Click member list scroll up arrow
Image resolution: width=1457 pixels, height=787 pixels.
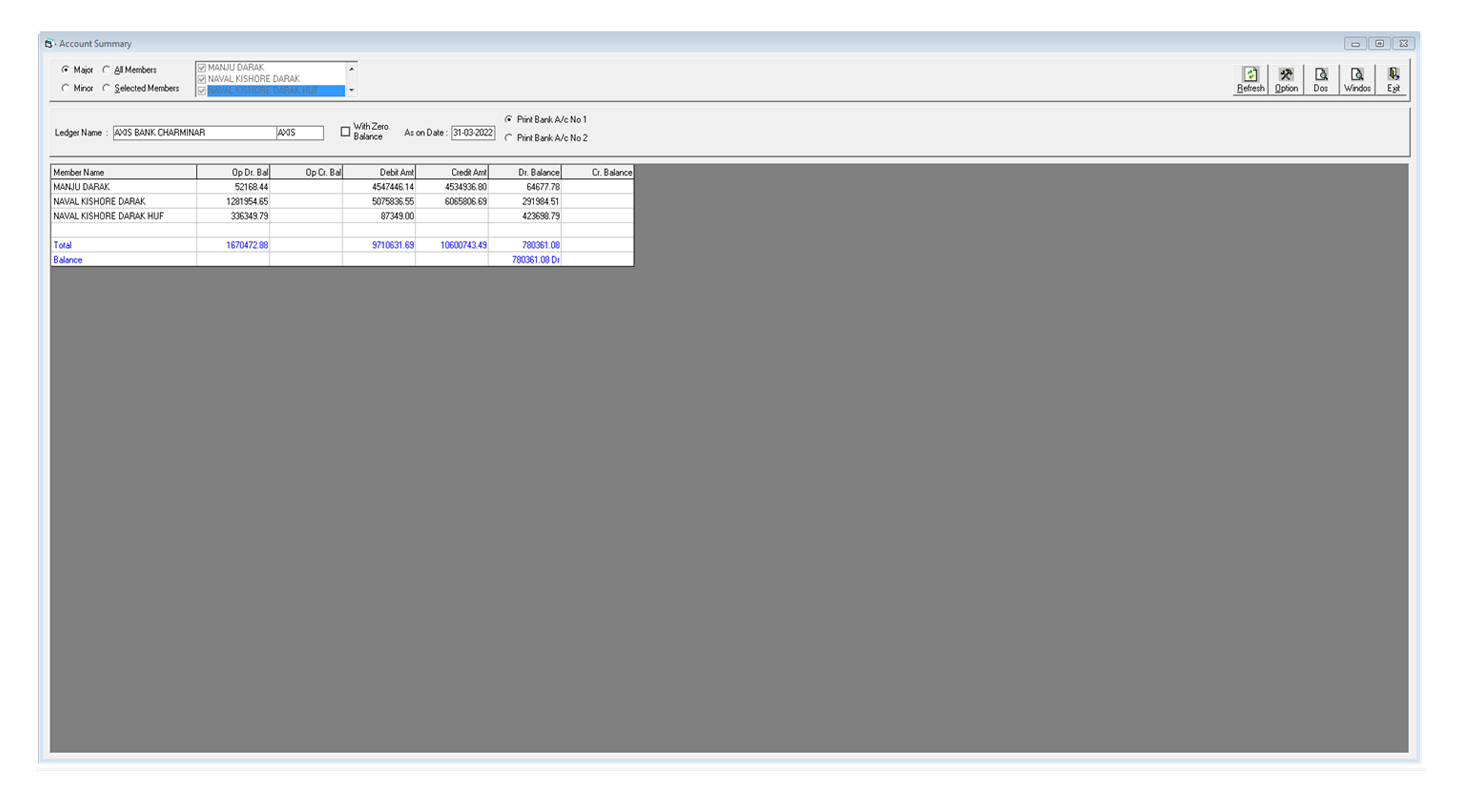(351, 68)
